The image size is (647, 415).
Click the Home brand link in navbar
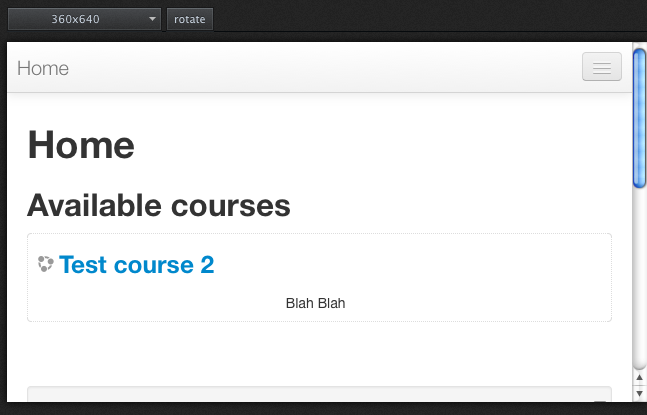coord(43,68)
